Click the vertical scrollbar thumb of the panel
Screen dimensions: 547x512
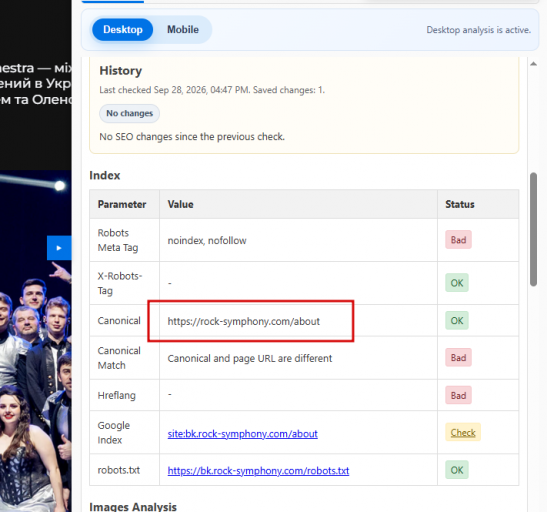533,229
